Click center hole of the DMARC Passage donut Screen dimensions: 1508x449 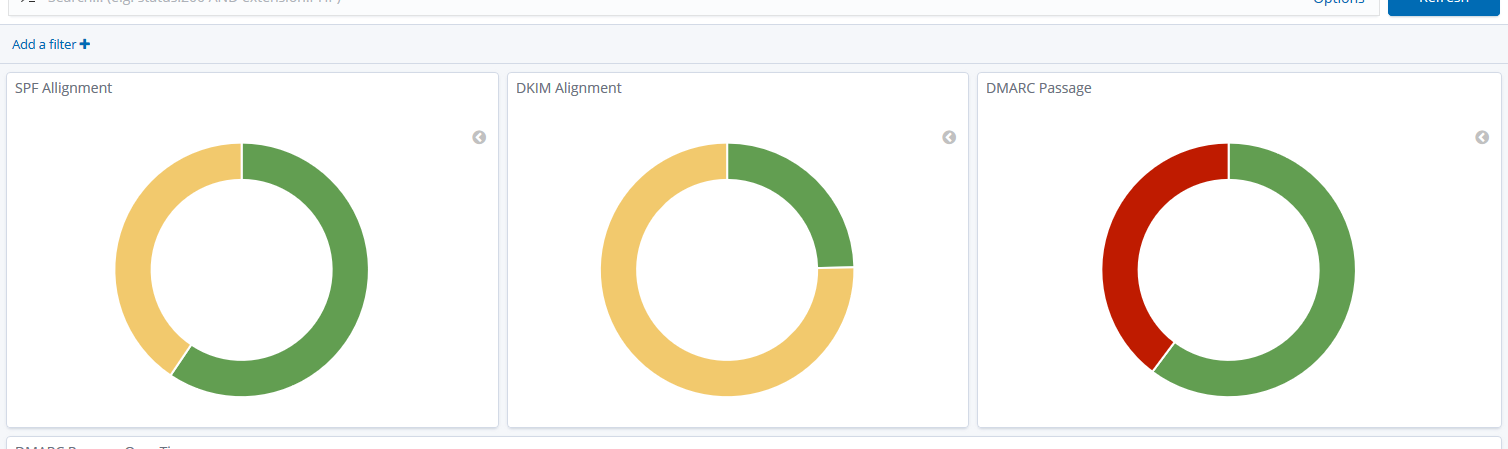(1228, 270)
